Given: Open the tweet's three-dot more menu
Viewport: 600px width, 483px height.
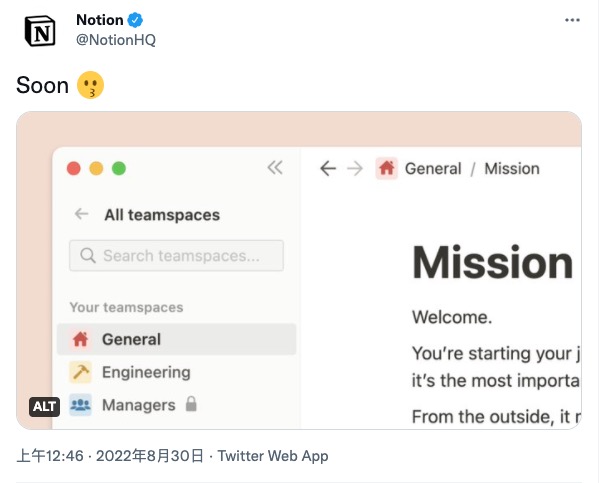Looking at the screenshot, I should coord(572,20).
